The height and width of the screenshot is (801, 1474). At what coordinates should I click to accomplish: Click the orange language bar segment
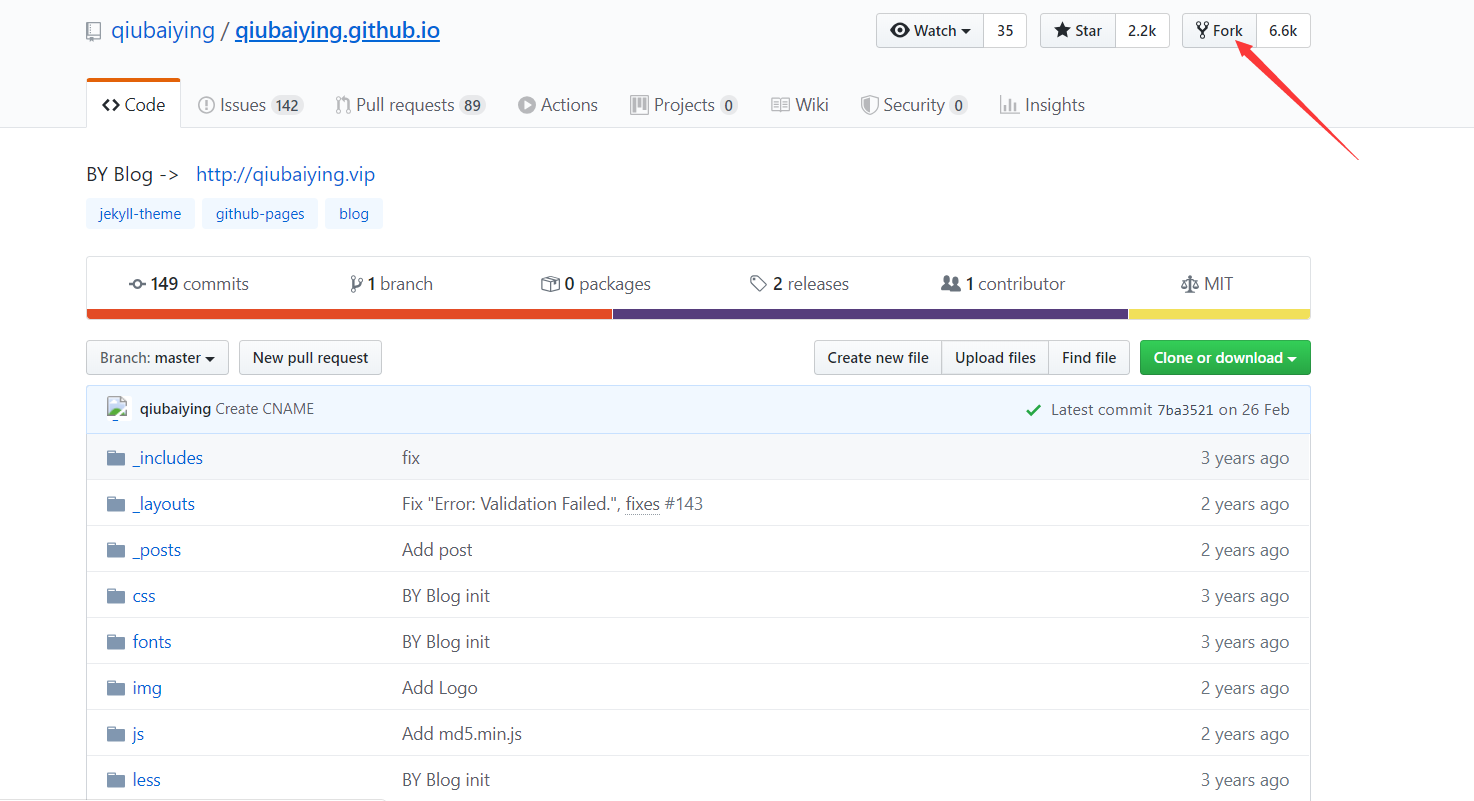pyautogui.click(x=349, y=314)
